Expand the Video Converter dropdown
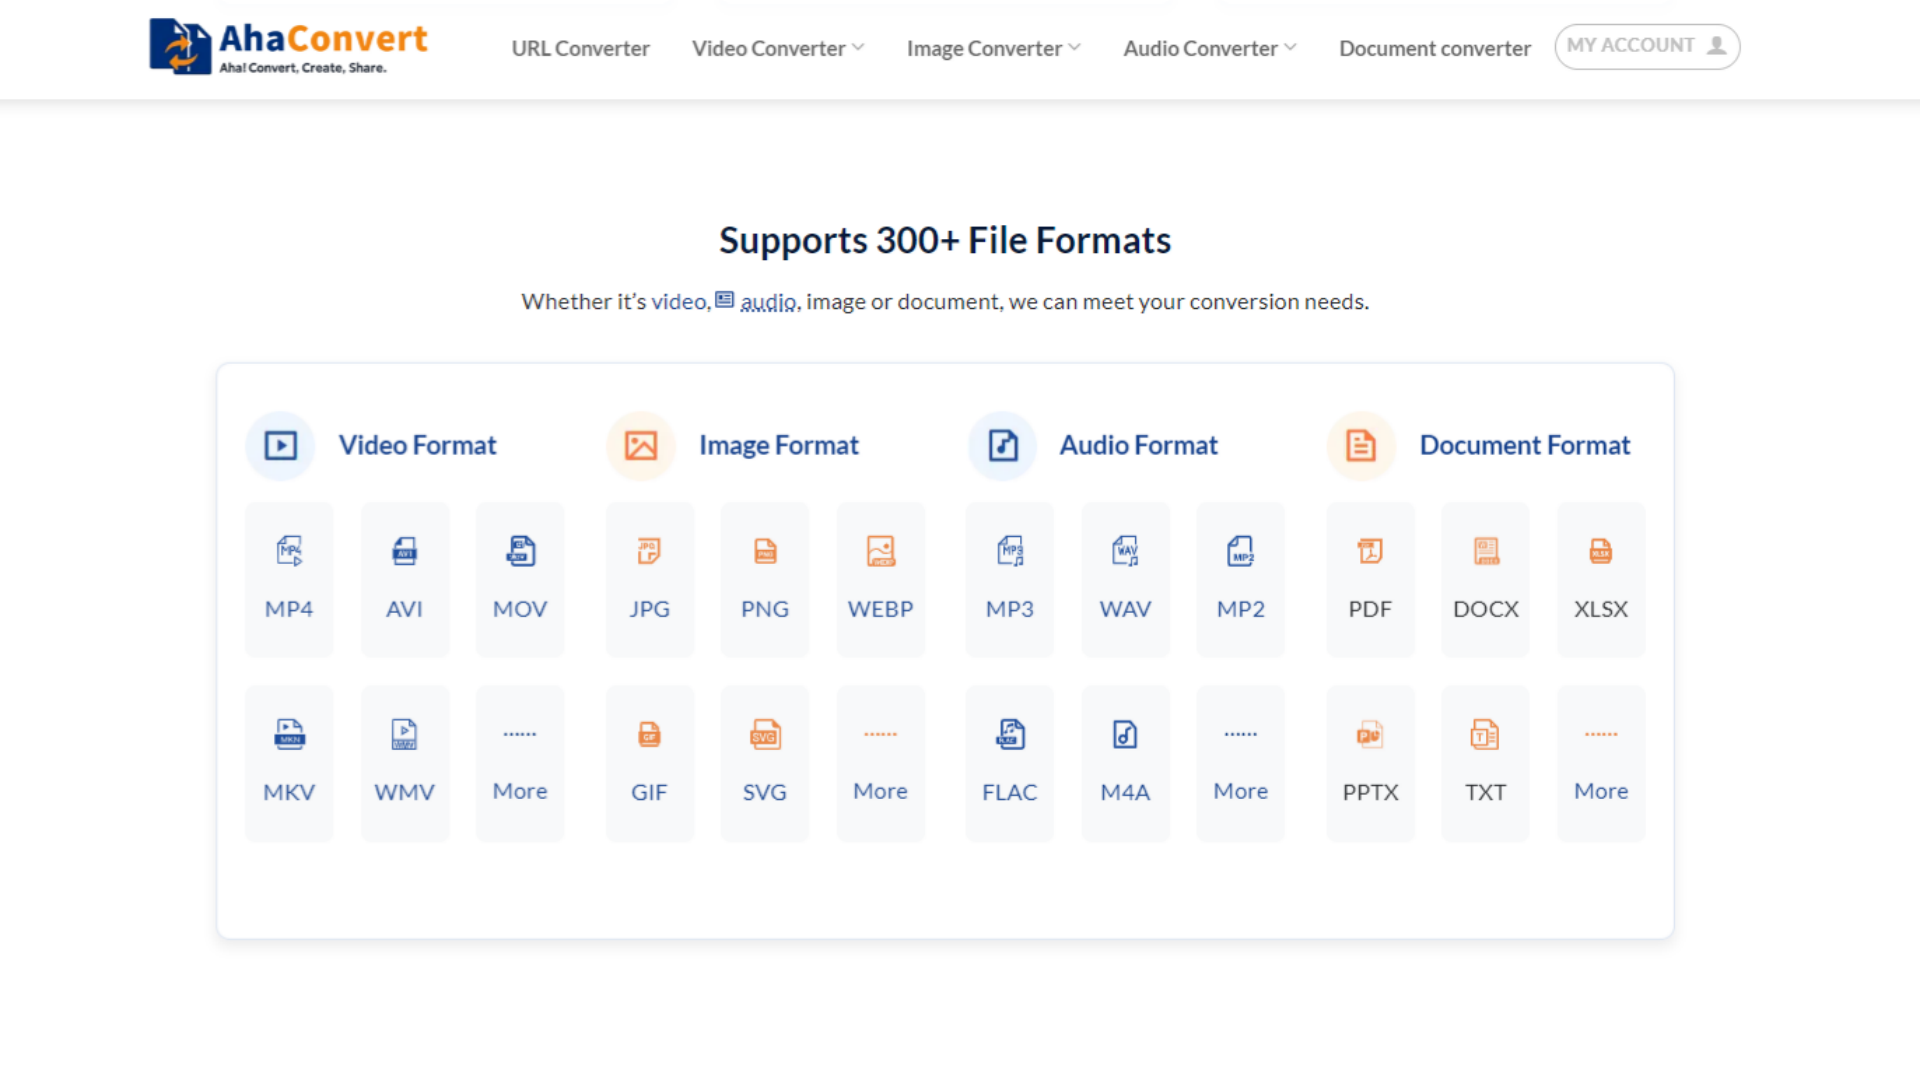Image resolution: width=1920 pixels, height=1080 pixels. (x=778, y=48)
